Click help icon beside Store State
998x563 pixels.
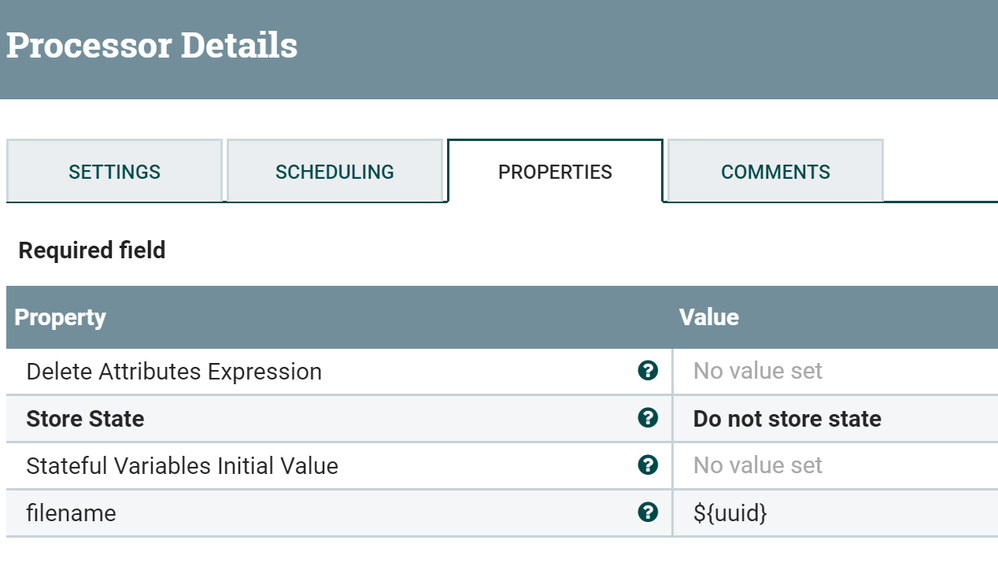coord(648,418)
